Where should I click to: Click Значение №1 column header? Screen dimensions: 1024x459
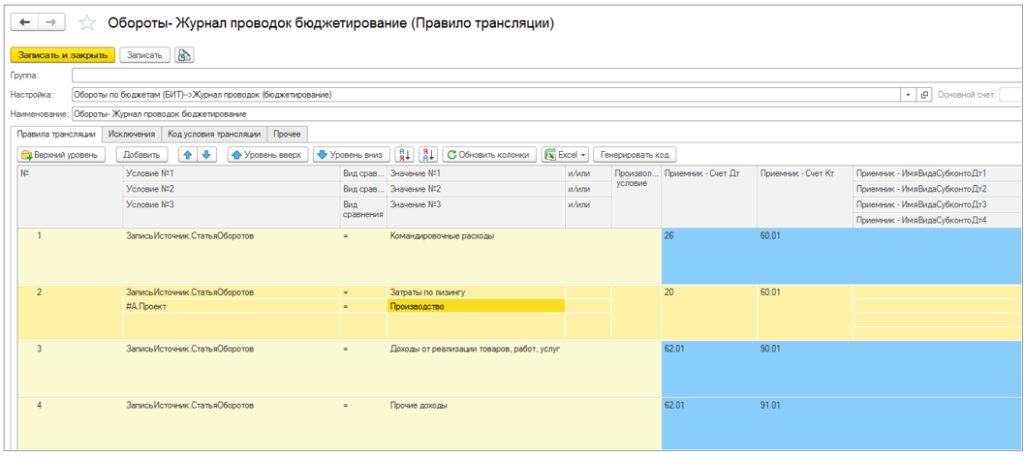(476, 173)
